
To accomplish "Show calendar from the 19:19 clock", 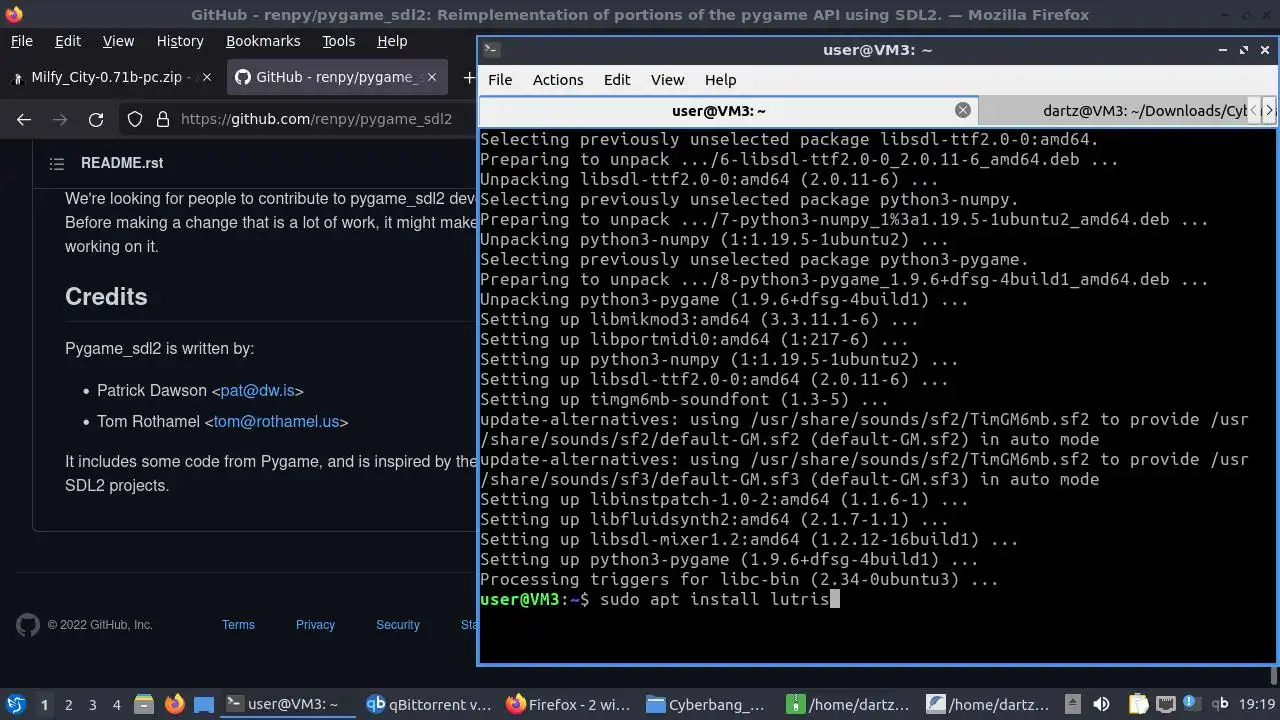I will point(1258,704).
